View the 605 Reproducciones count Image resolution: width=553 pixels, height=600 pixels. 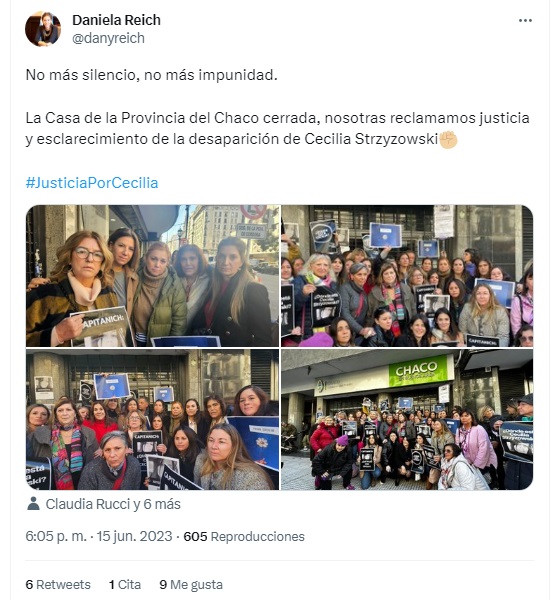tap(244, 536)
